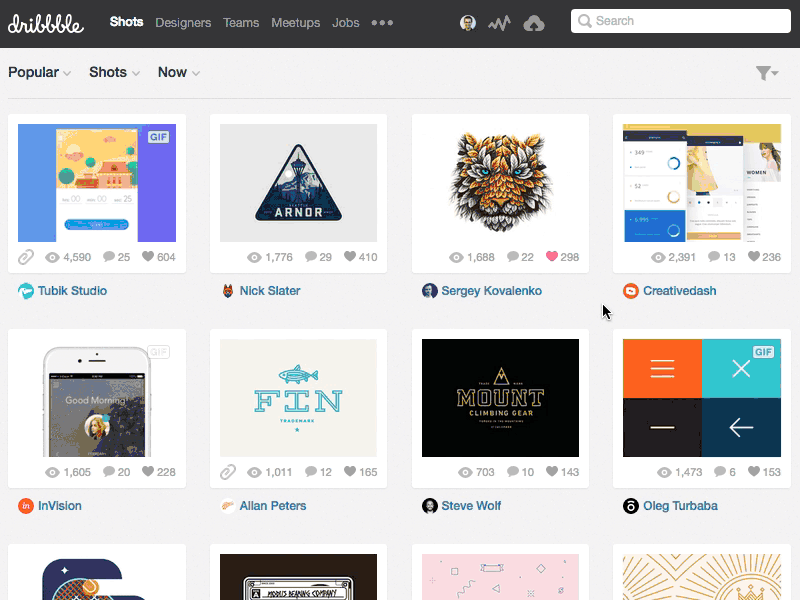Screen dimensions: 800x600
Task: Visit the InVision profile link
Action: click(x=60, y=506)
